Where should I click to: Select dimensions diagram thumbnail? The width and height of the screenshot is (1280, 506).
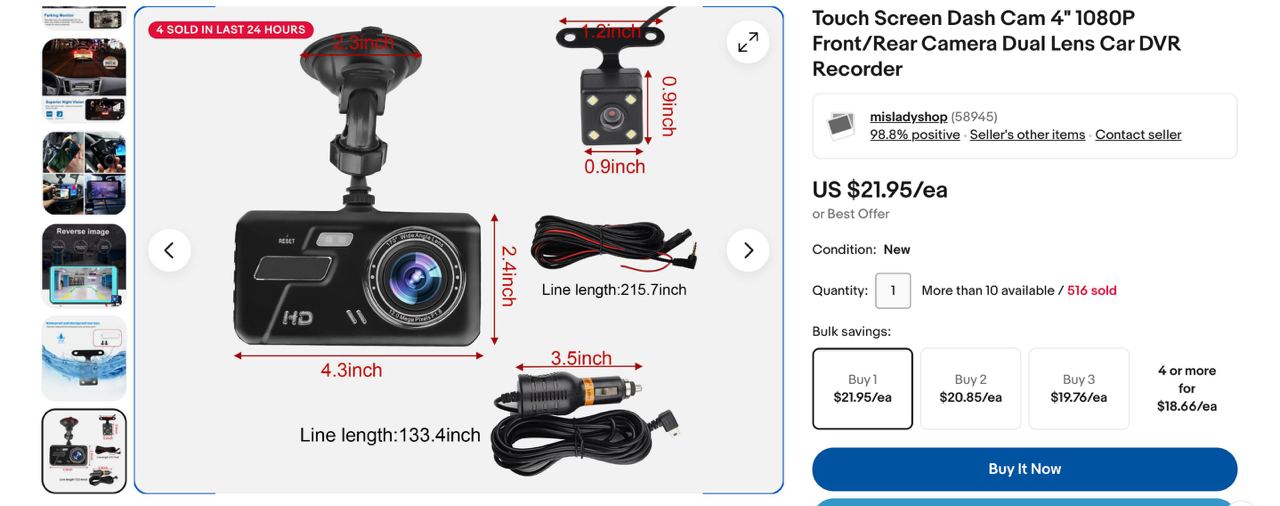(x=84, y=451)
